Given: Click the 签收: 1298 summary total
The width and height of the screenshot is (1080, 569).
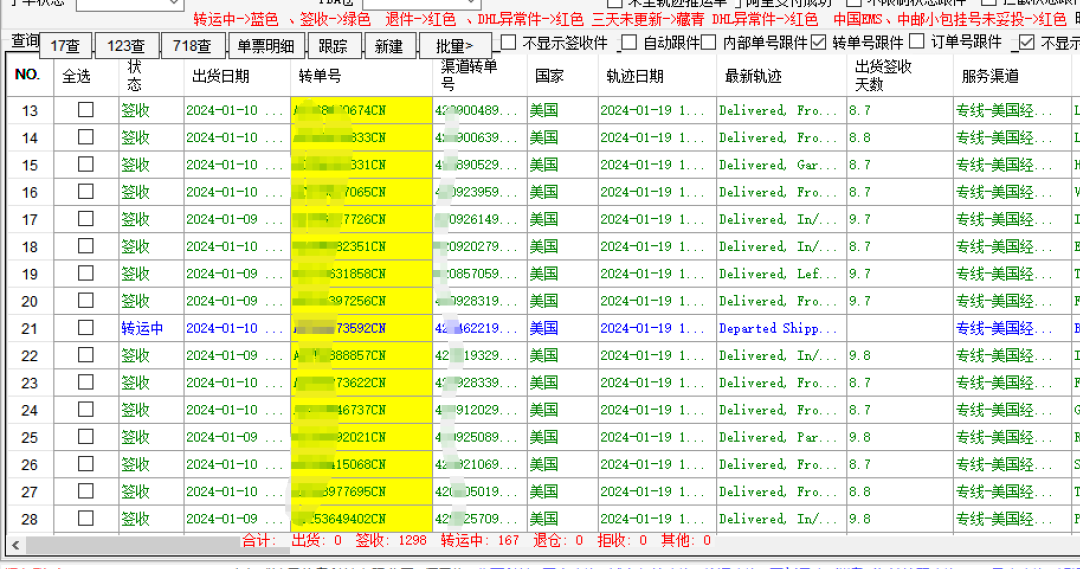Looking at the screenshot, I should pos(391,541).
